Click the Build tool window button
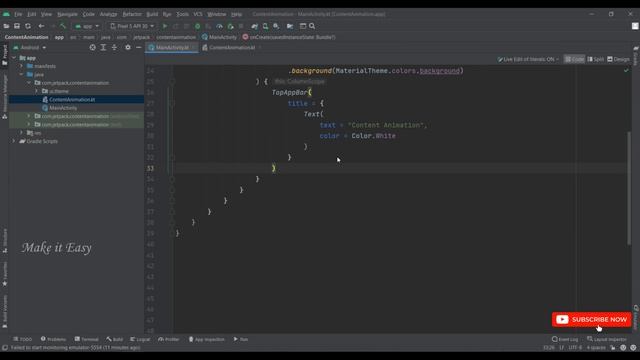The width and height of the screenshot is (640, 360). [x=115, y=339]
